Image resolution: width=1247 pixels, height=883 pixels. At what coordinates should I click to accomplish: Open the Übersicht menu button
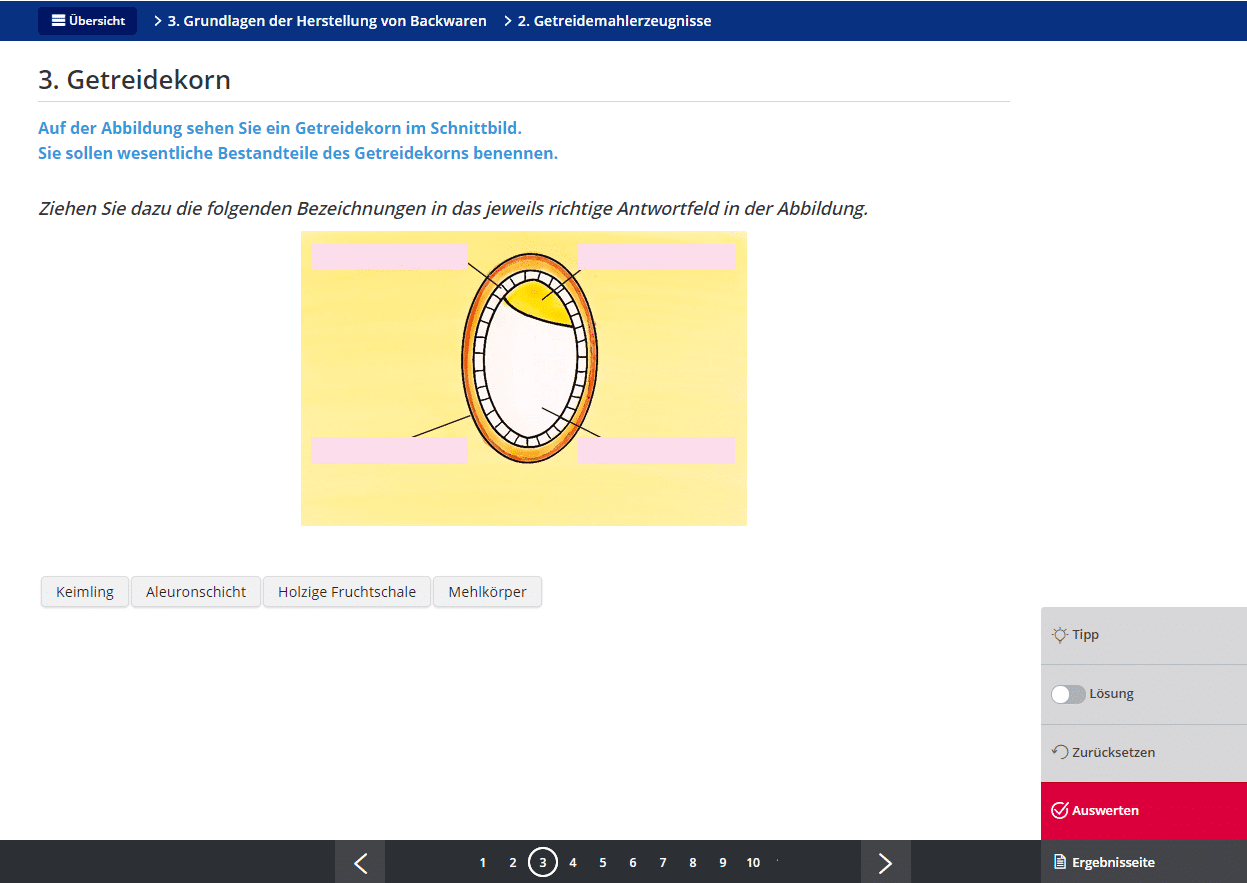click(x=87, y=21)
